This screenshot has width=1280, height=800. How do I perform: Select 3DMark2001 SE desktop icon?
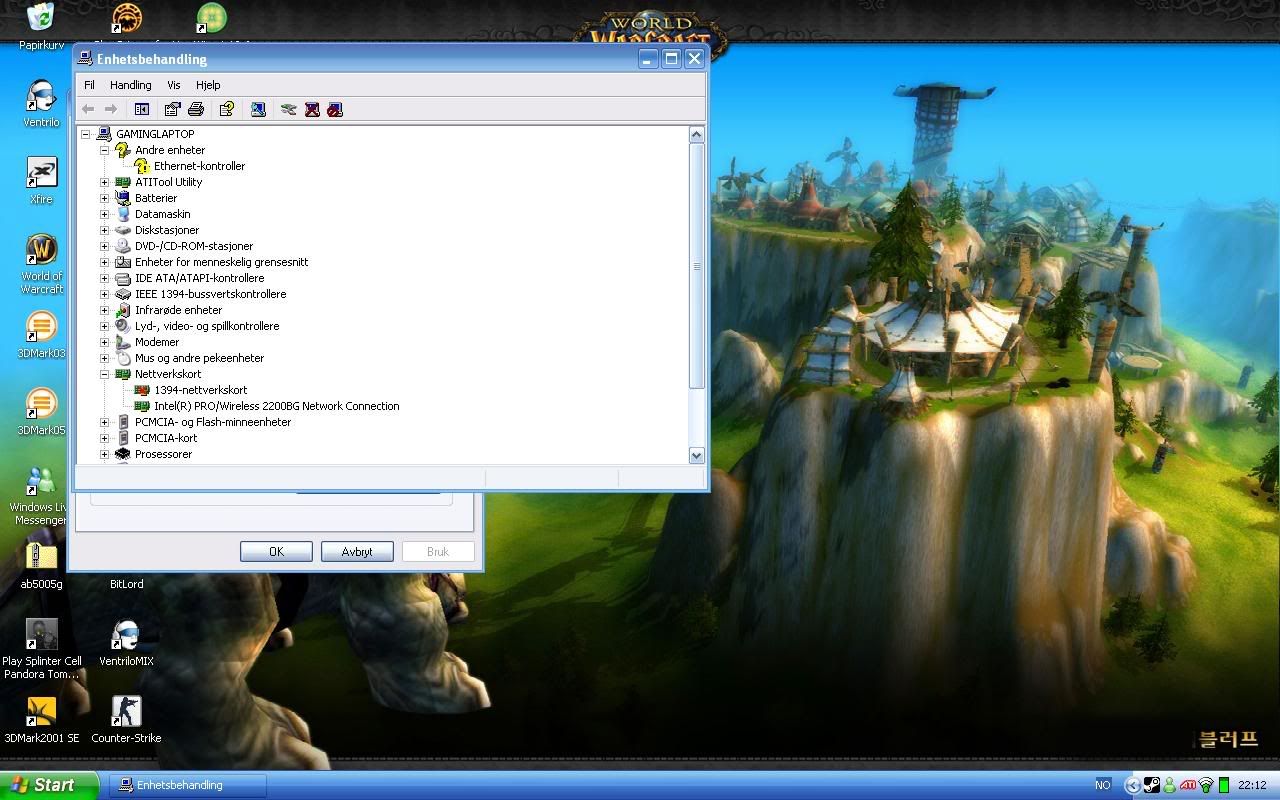tap(41, 720)
